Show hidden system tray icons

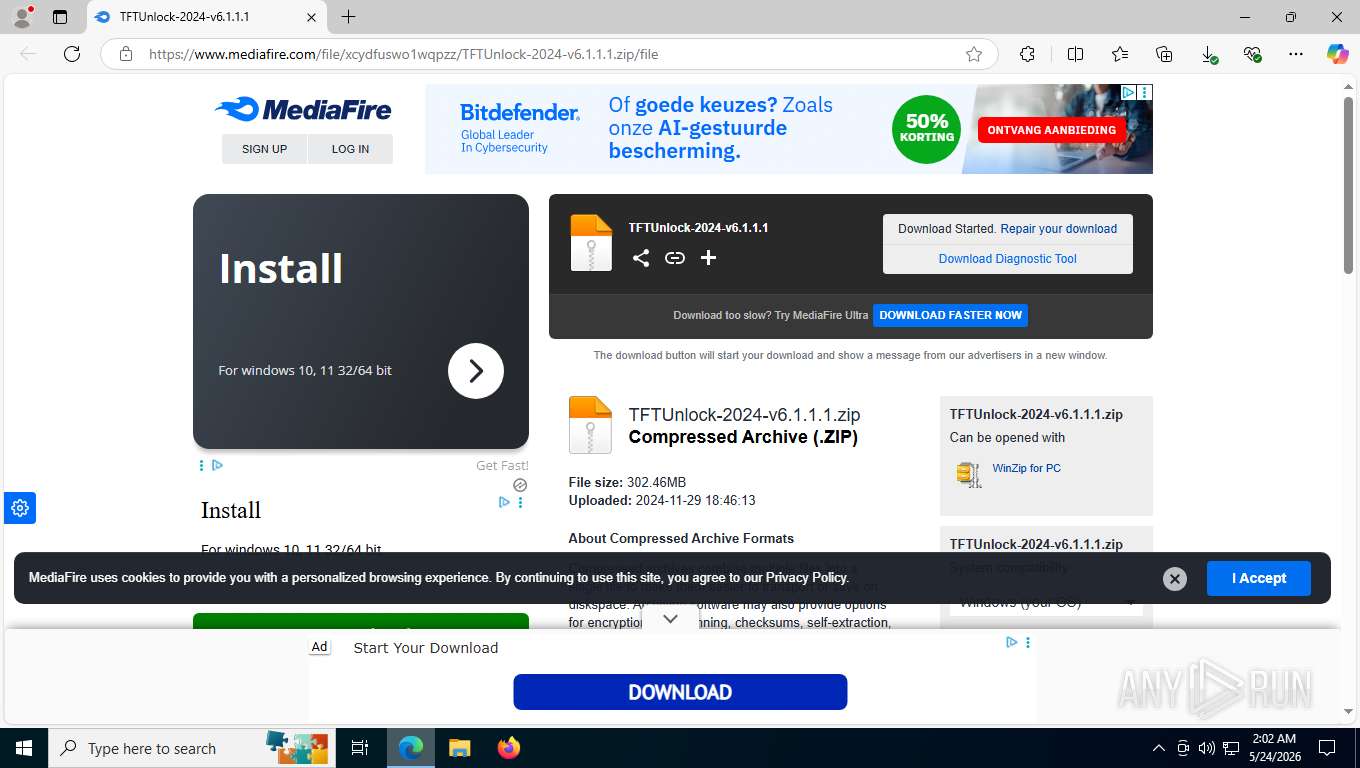(x=1159, y=748)
